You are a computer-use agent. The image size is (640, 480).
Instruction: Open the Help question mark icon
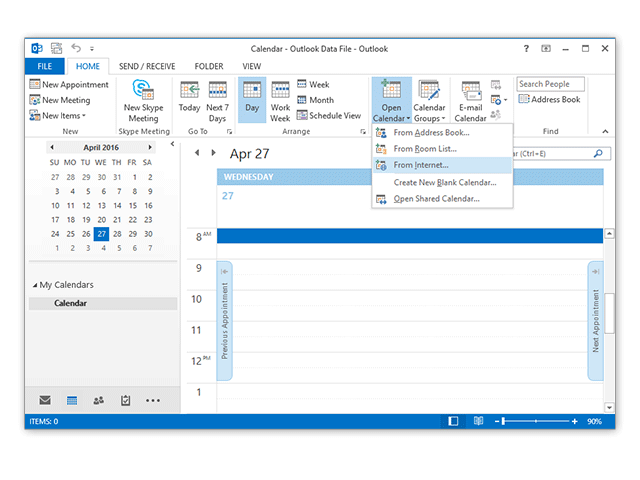point(526,49)
